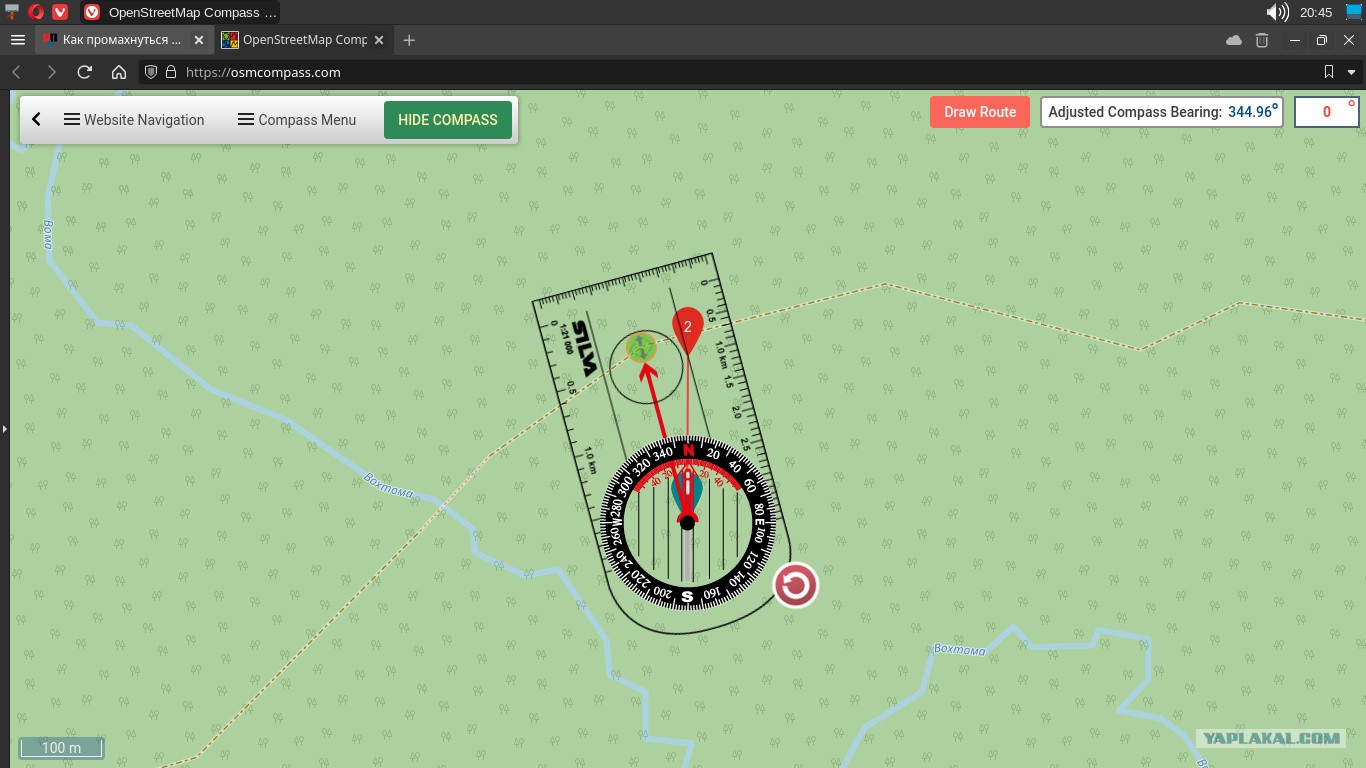This screenshot has width=1366, height=768.
Task: Click the back chevron in compass toolbar
Action: pyautogui.click(x=37, y=119)
